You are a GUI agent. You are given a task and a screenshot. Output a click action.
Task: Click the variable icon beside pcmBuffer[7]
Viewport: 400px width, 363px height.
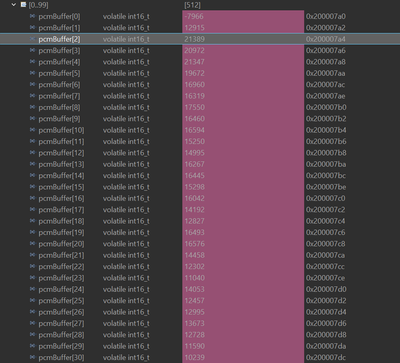coord(32,96)
